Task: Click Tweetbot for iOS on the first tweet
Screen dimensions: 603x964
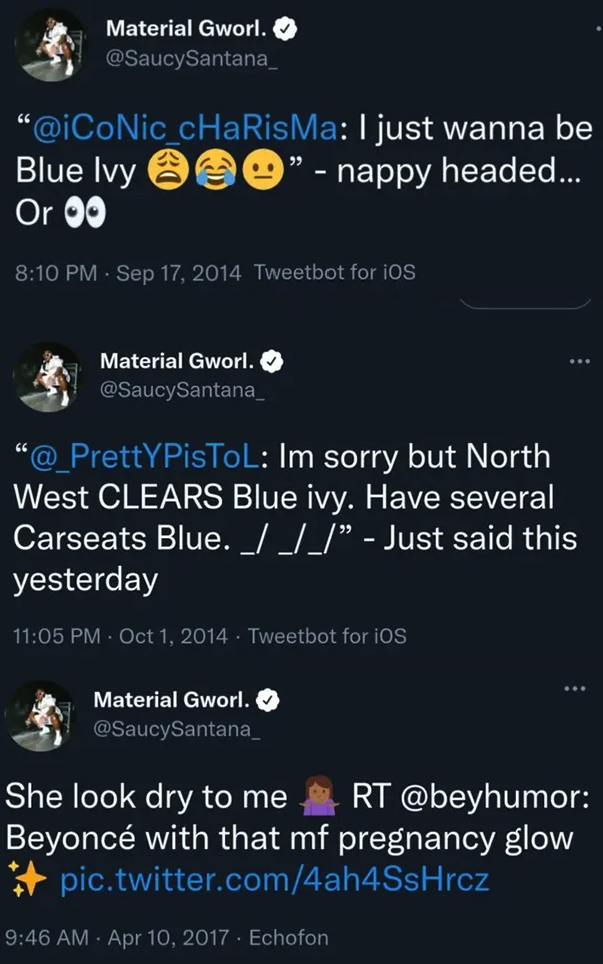Action: 334,272
